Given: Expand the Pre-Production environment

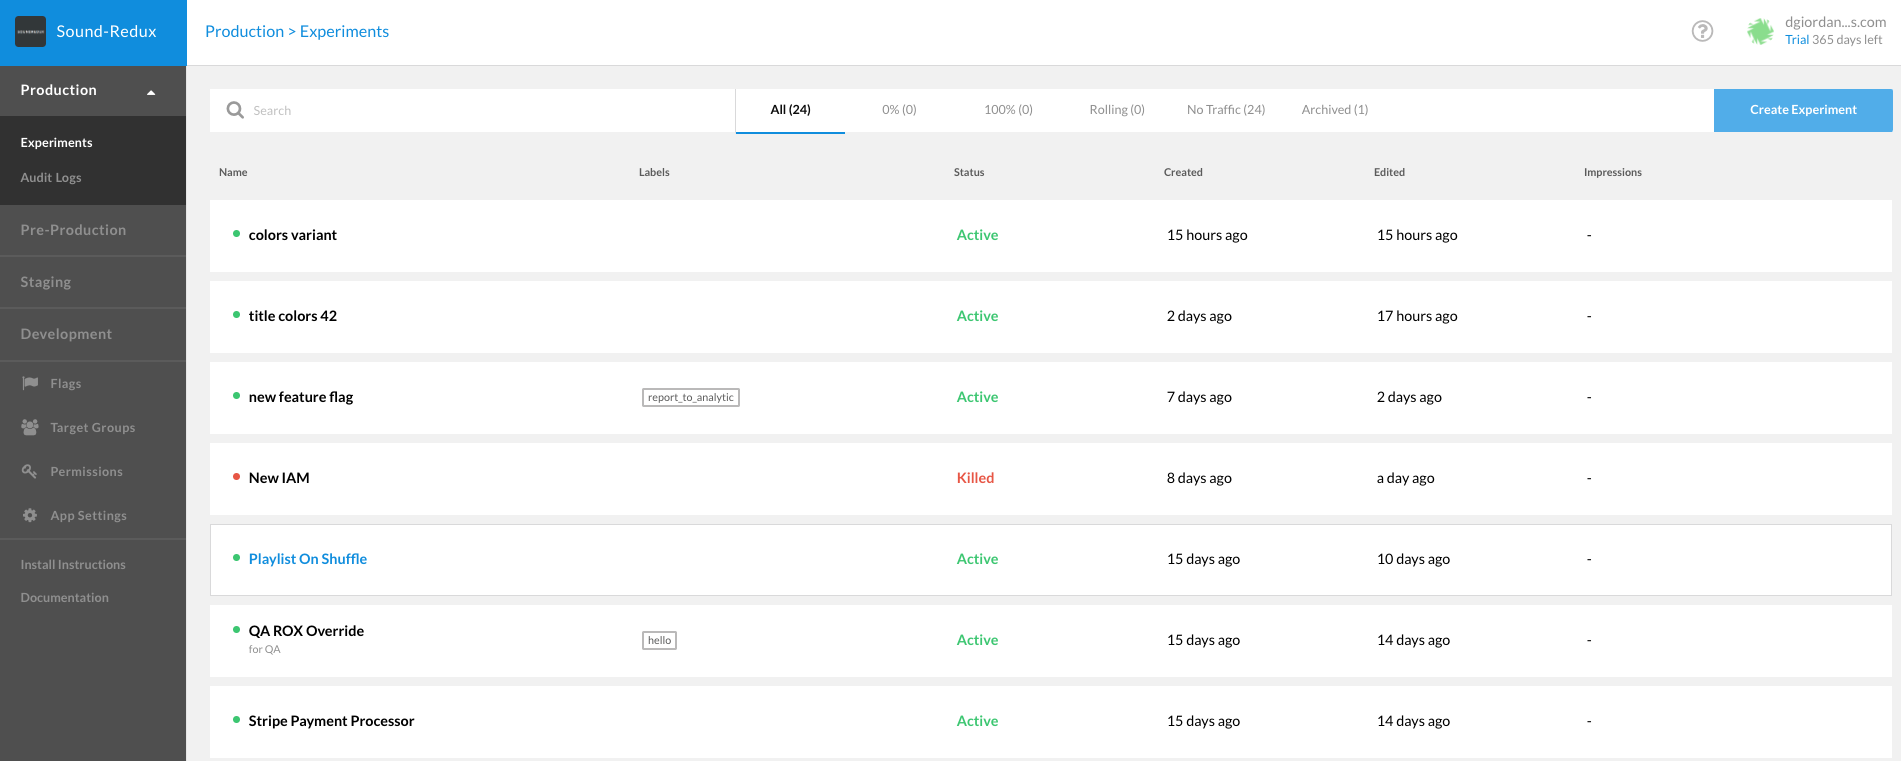Looking at the screenshot, I should pos(73,230).
